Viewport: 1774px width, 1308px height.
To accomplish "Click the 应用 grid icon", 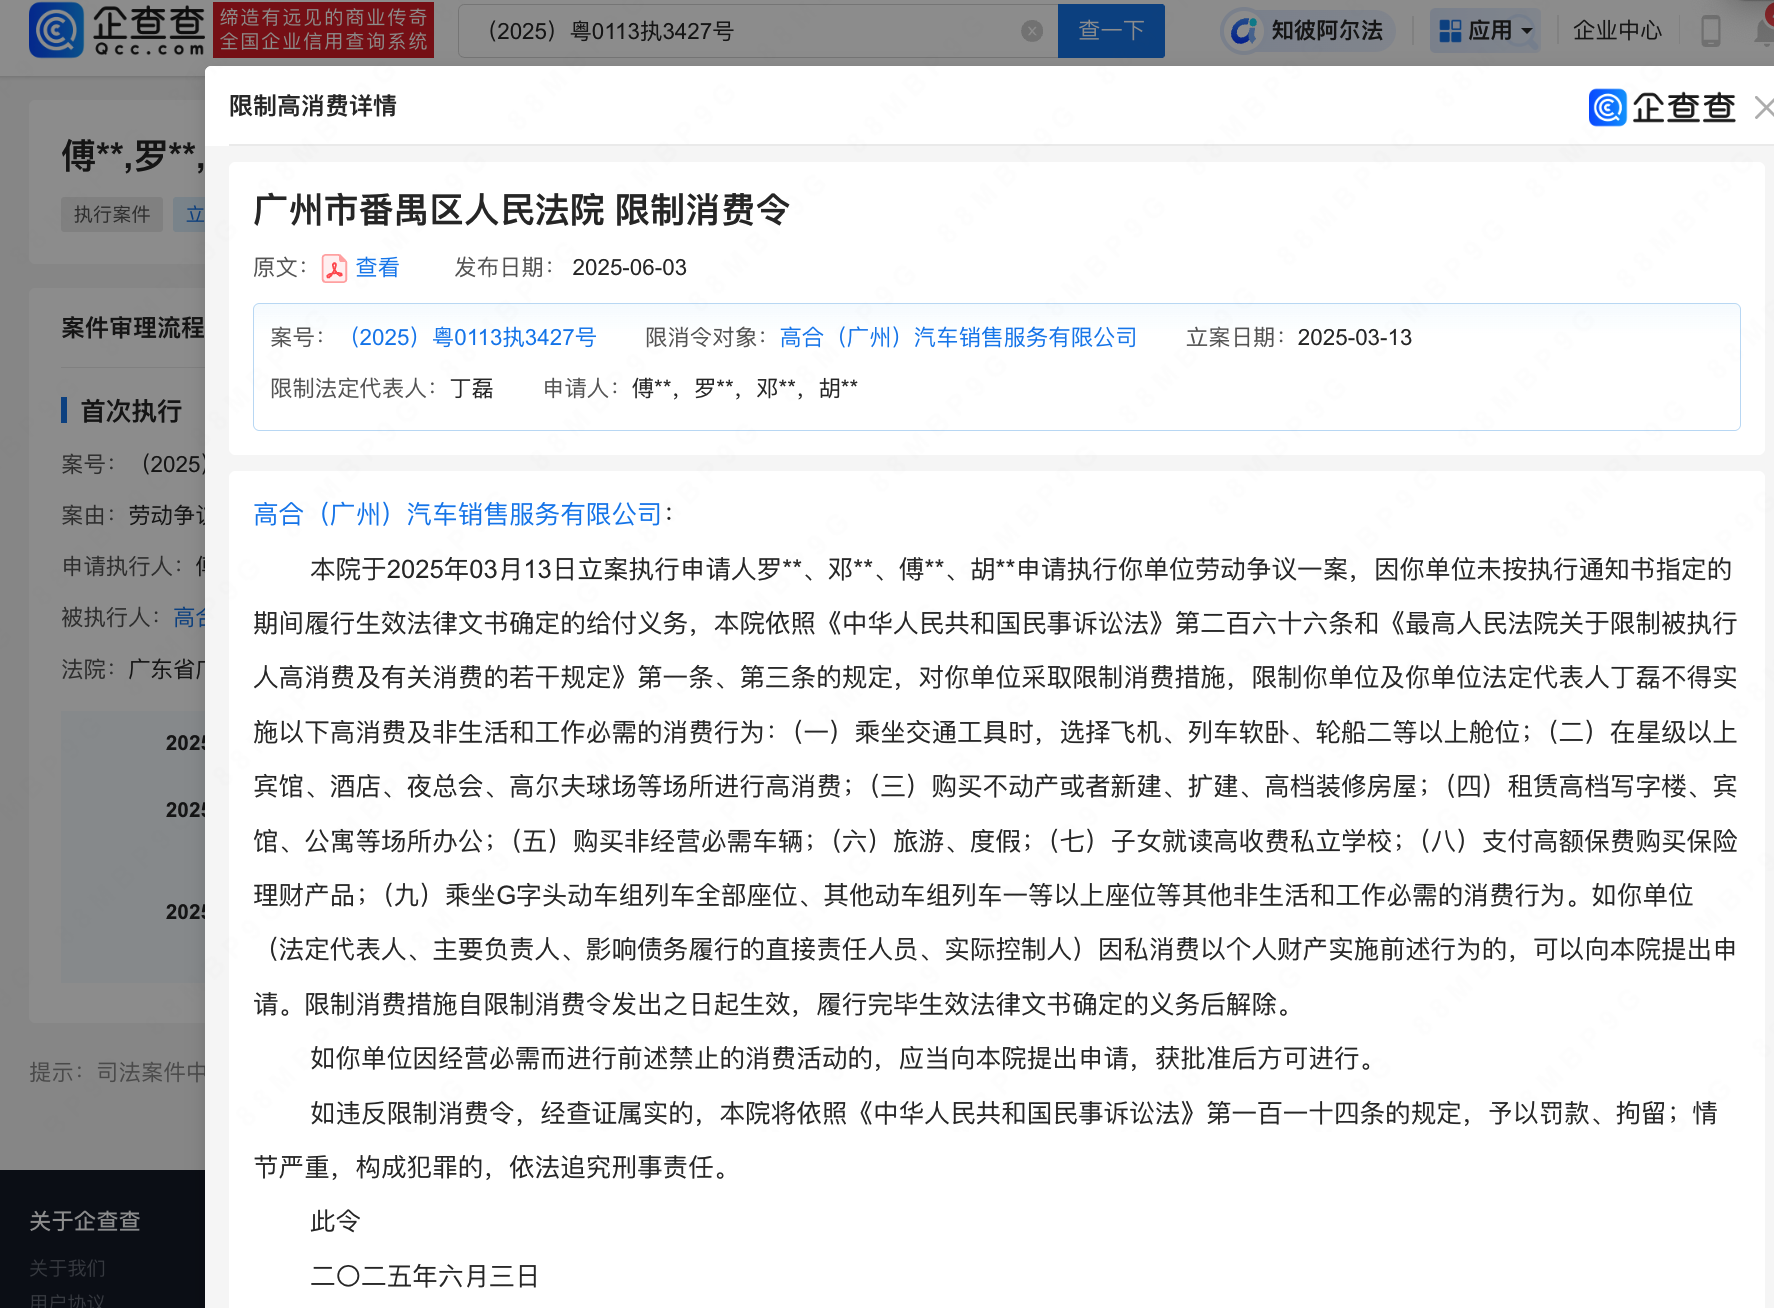I will click(x=1450, y=31).
